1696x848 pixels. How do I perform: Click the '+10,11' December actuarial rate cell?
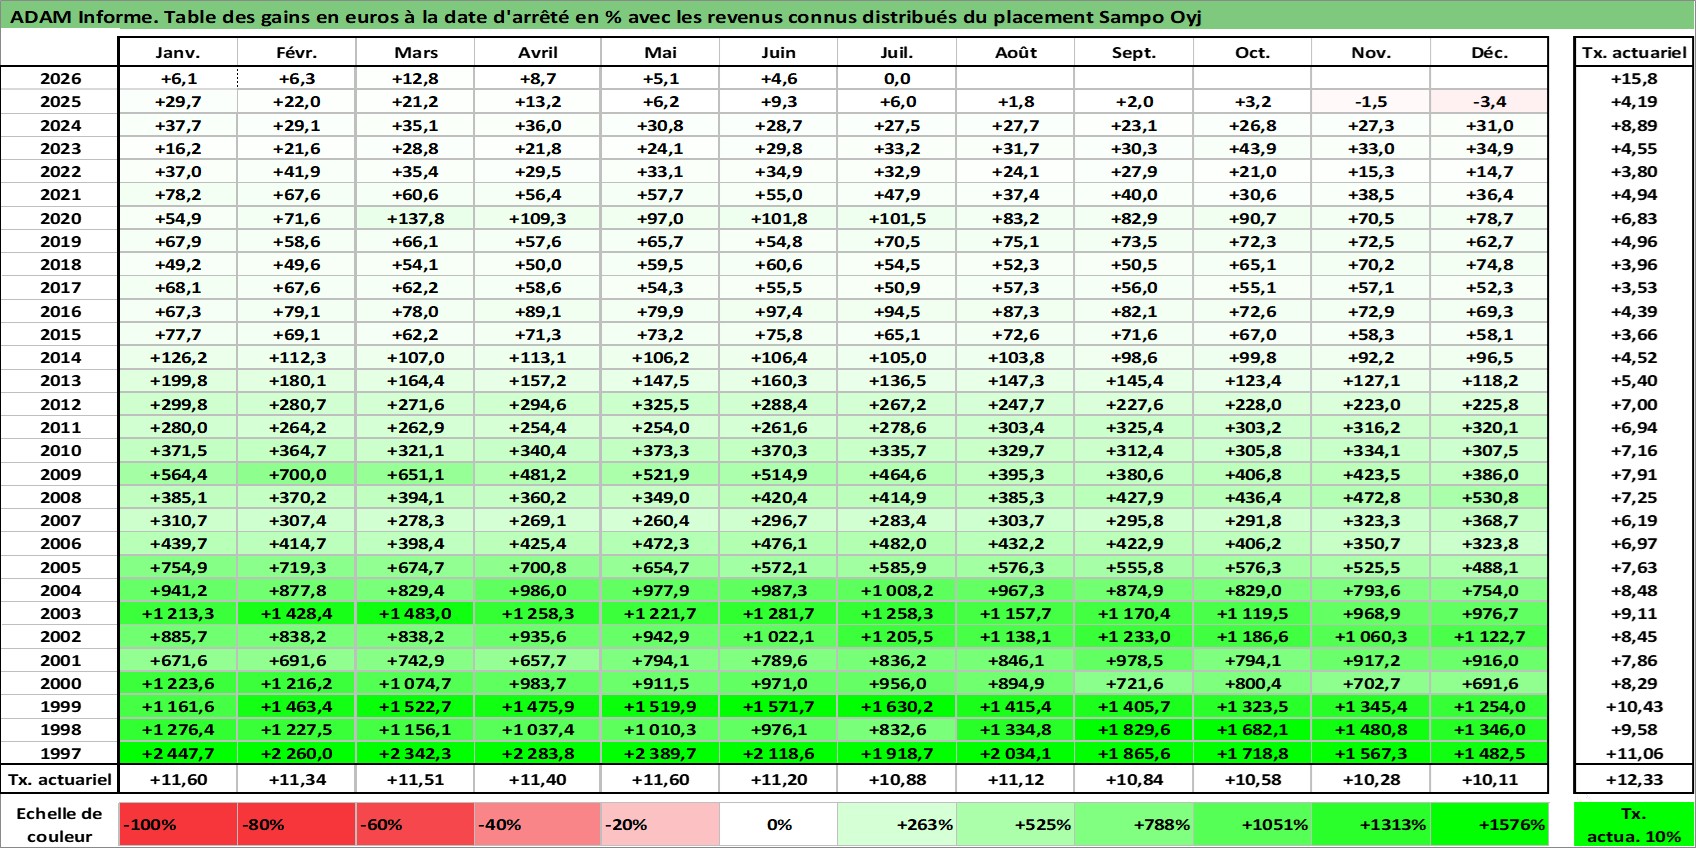pyautogui.click(x=1489, y=779)
